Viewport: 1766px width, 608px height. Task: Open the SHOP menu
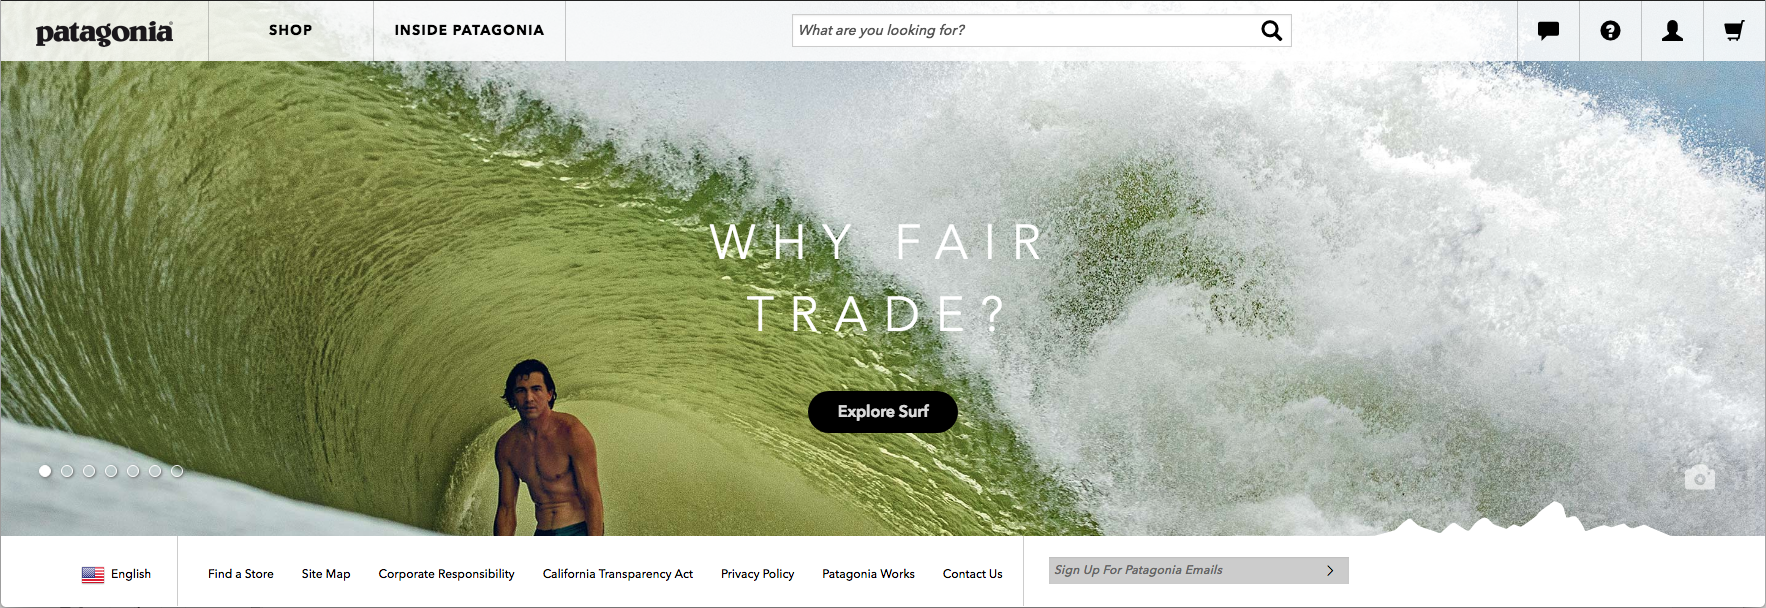pos(290,30)
